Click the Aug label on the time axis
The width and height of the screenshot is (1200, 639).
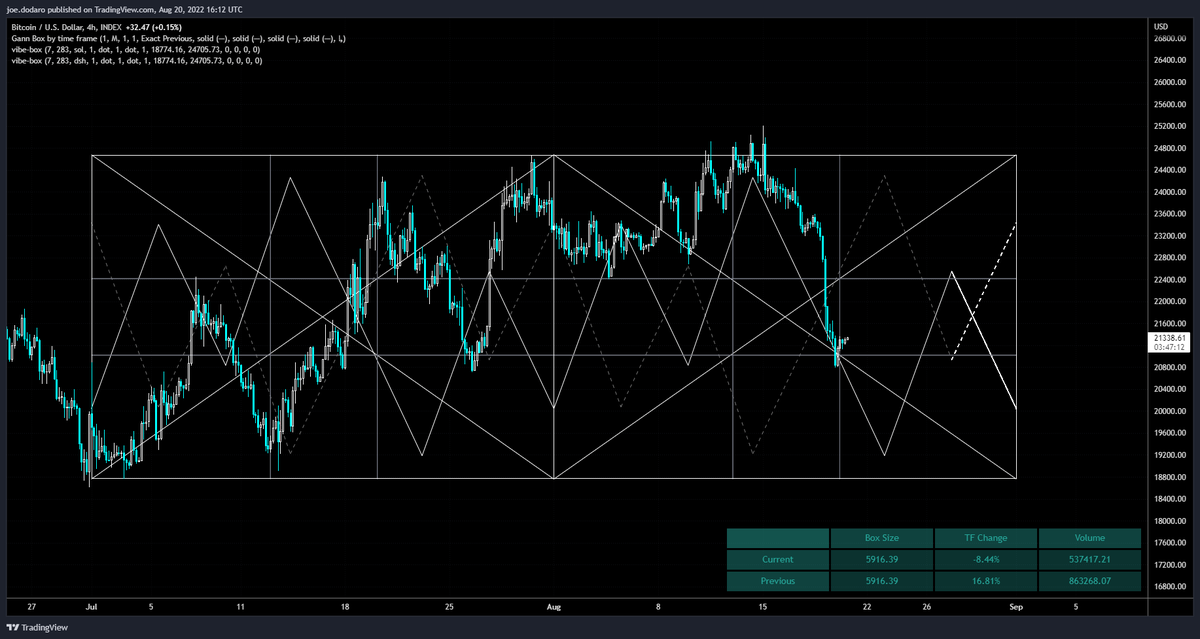[555, 606]
